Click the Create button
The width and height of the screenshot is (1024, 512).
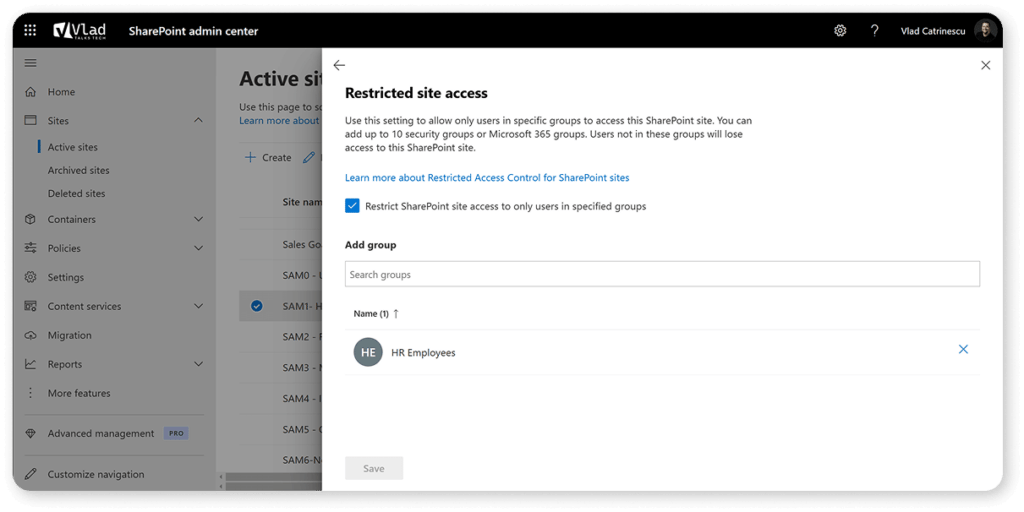(x=268, y=157)
